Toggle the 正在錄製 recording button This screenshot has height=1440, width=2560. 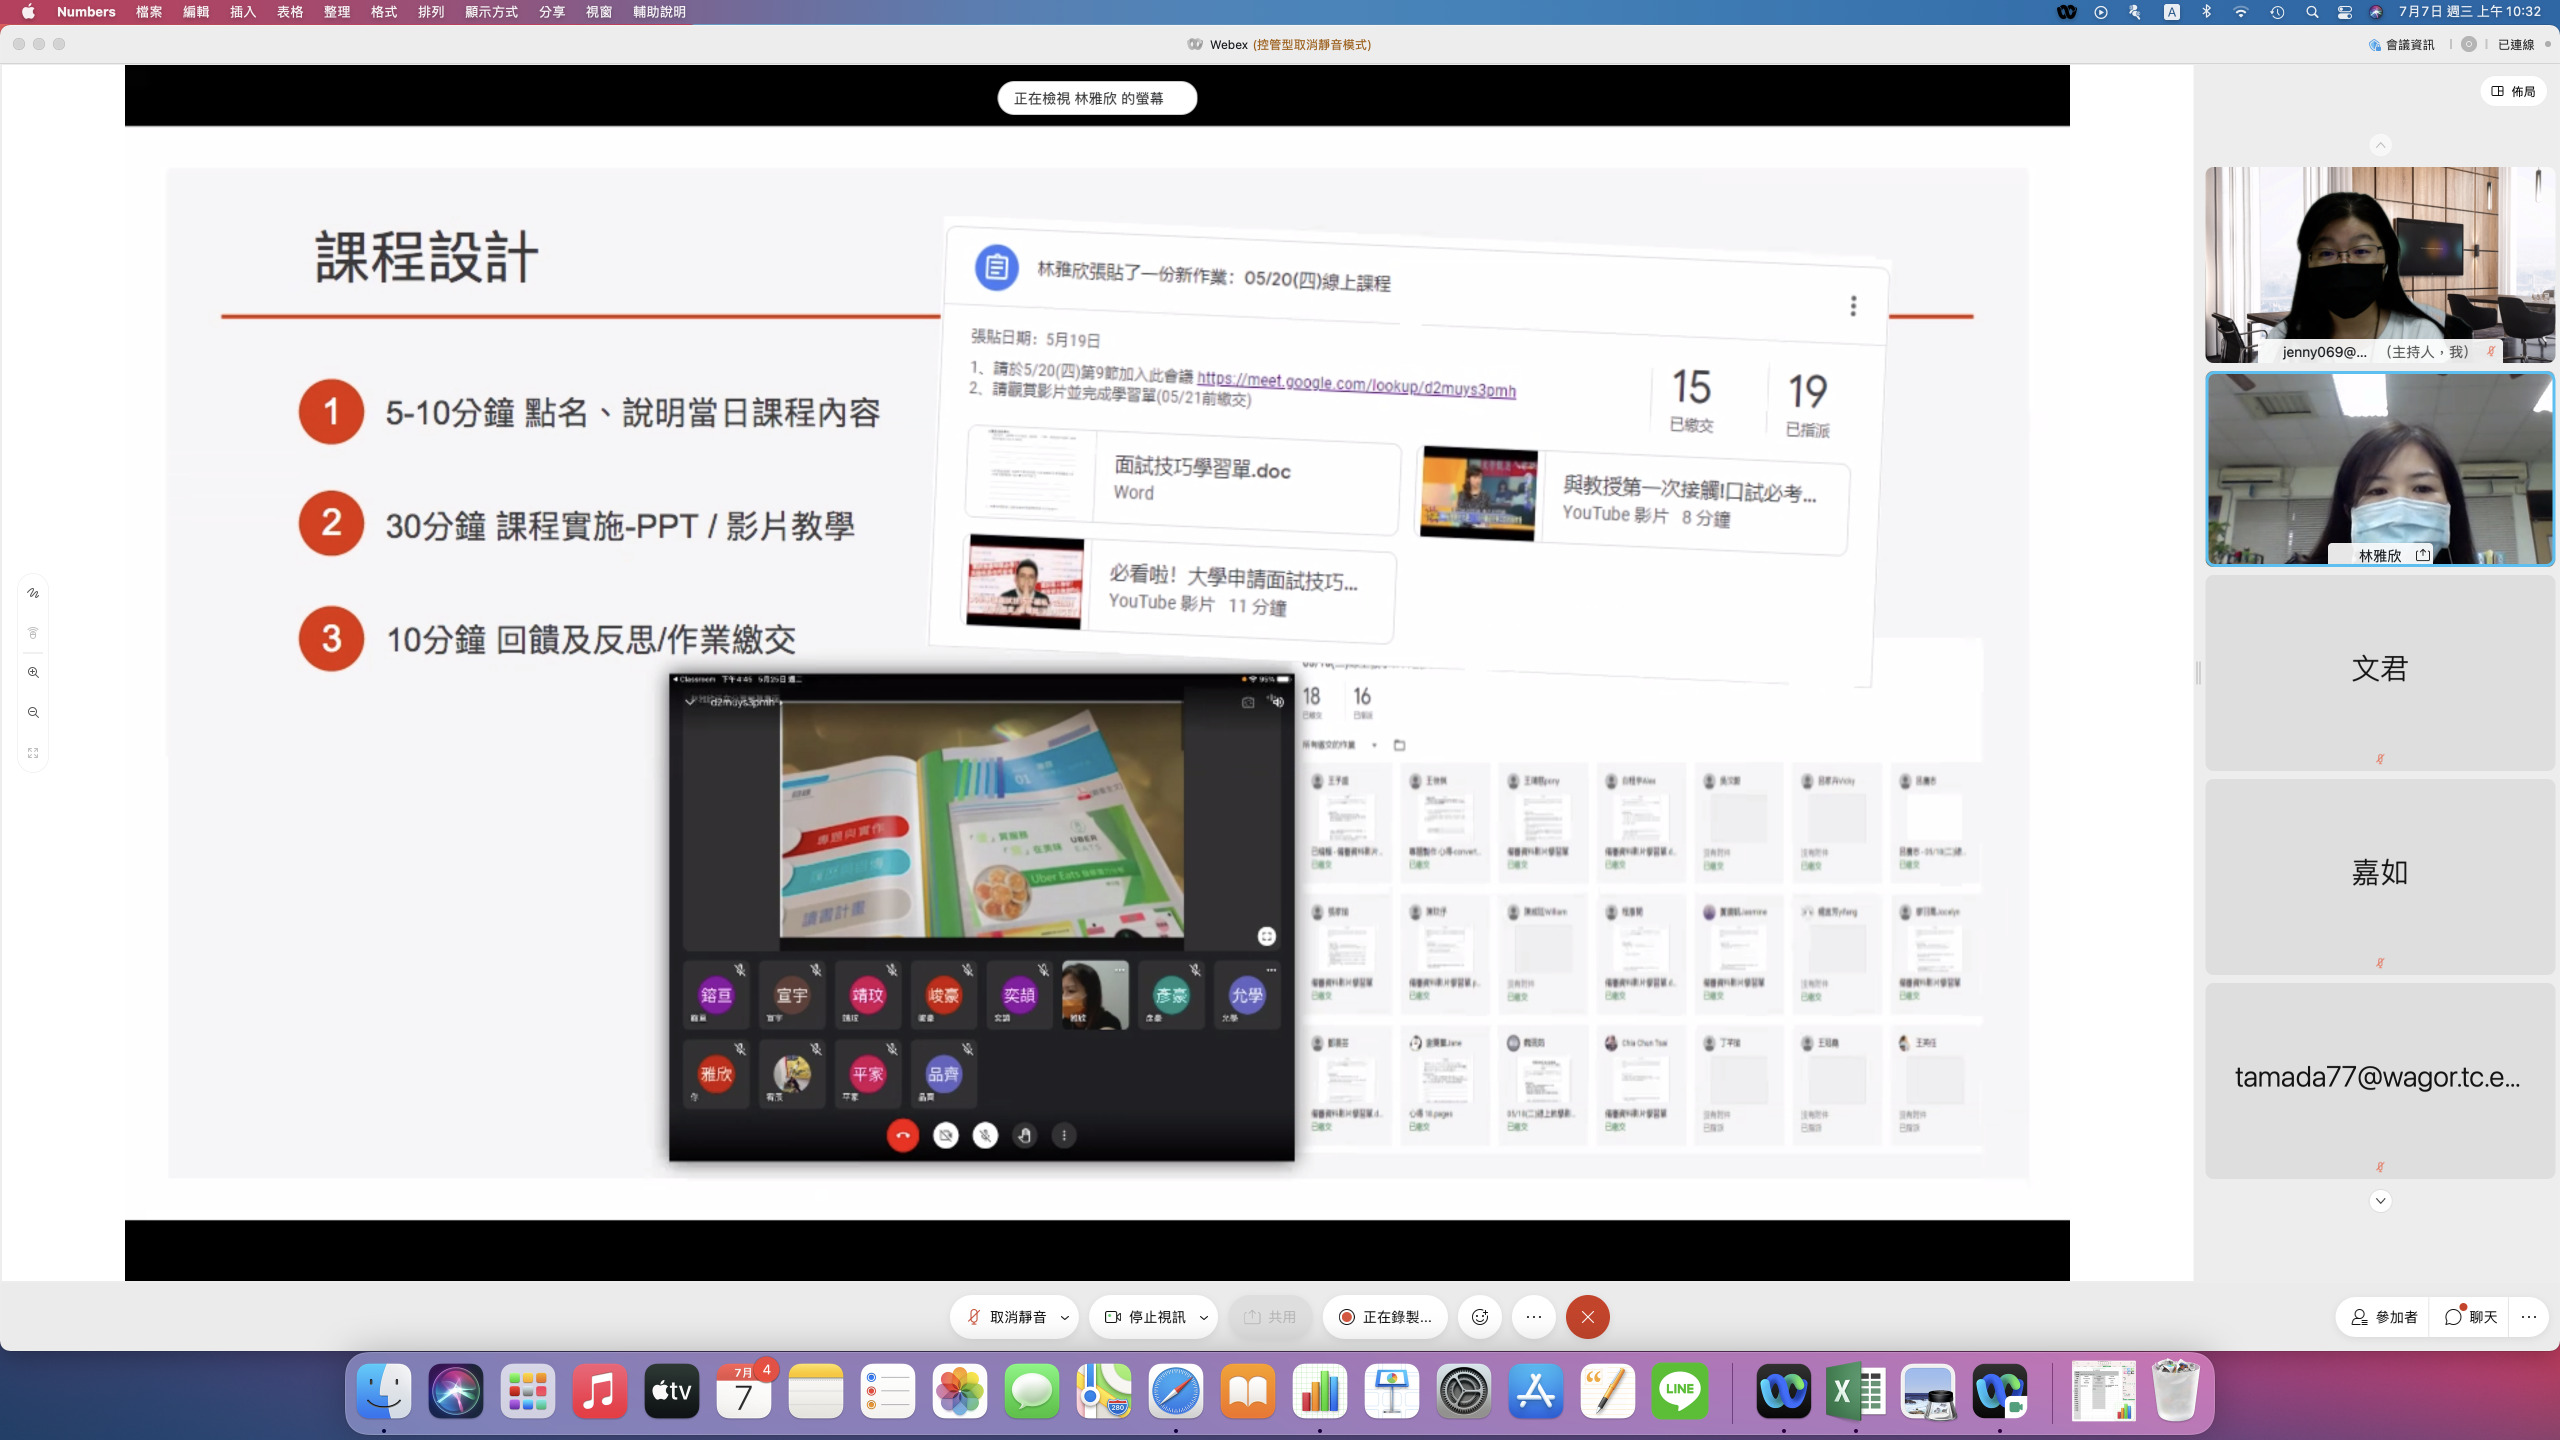1385,1317
